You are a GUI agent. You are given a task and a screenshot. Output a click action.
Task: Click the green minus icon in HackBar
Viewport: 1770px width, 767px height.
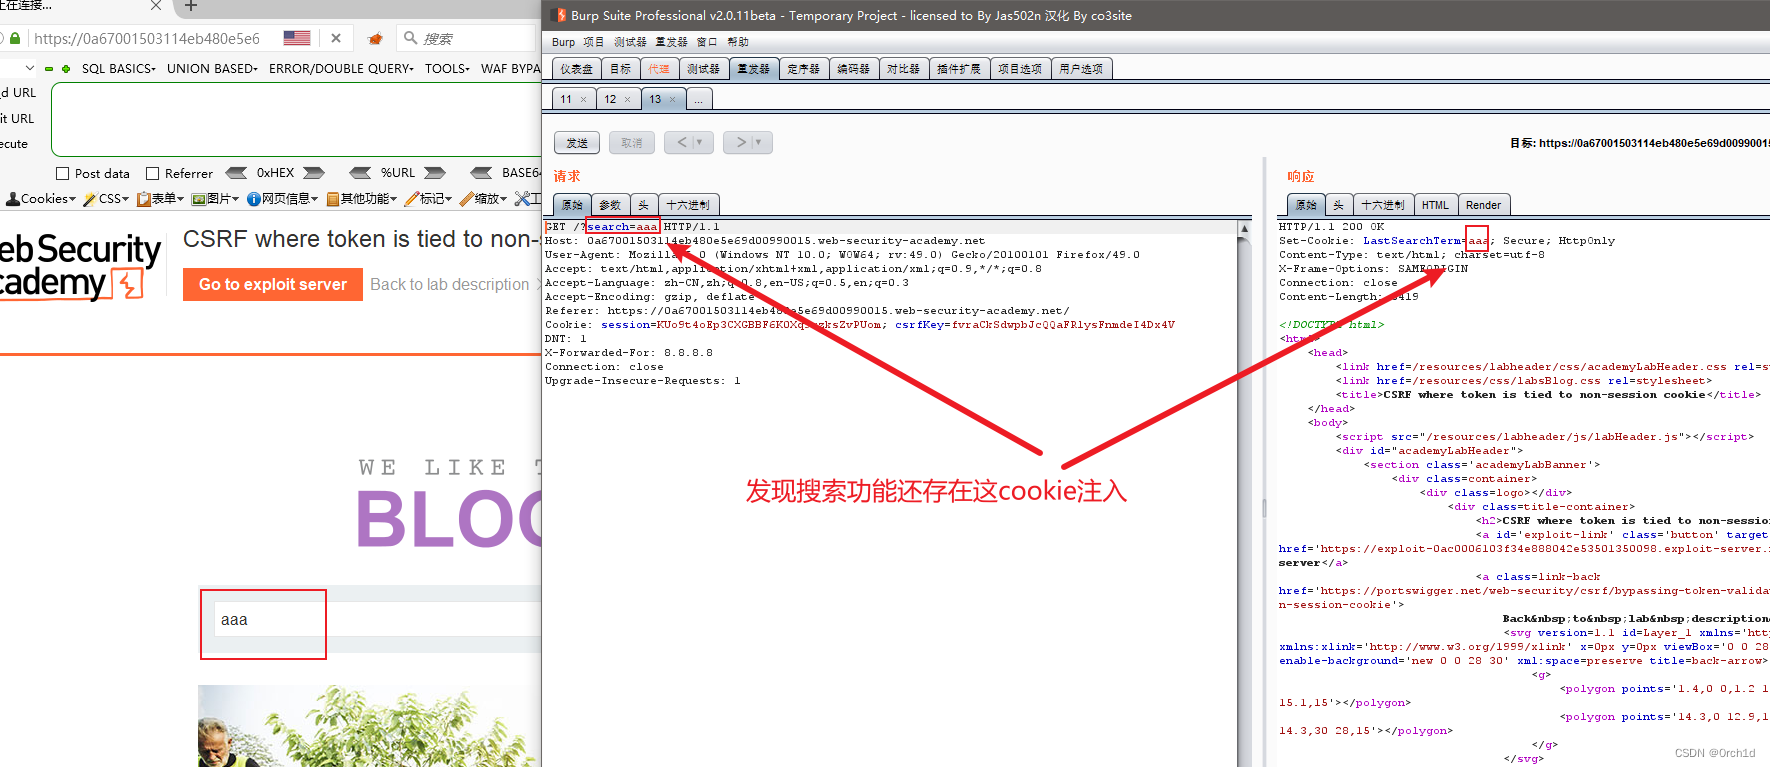pyautogui.click(x=49, y=69)
